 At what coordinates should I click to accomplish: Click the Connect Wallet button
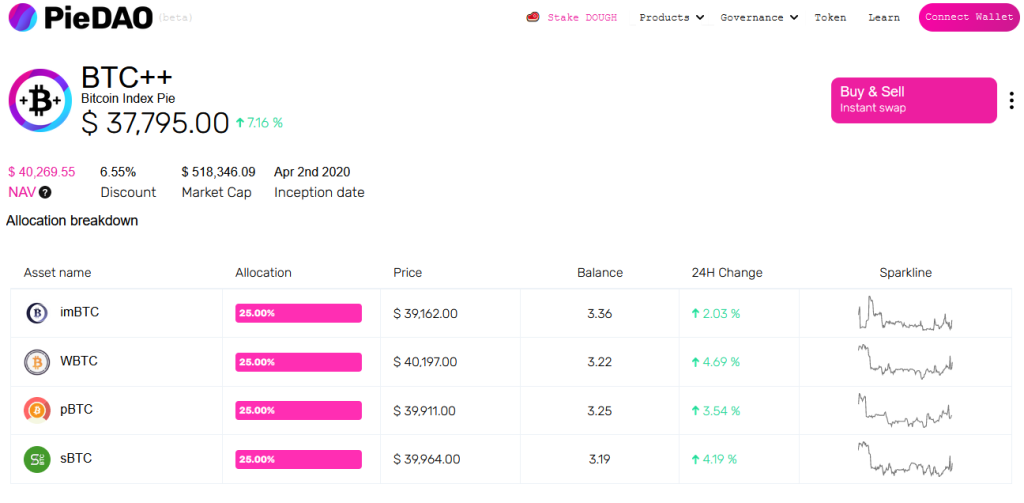(x=969, y=17)
